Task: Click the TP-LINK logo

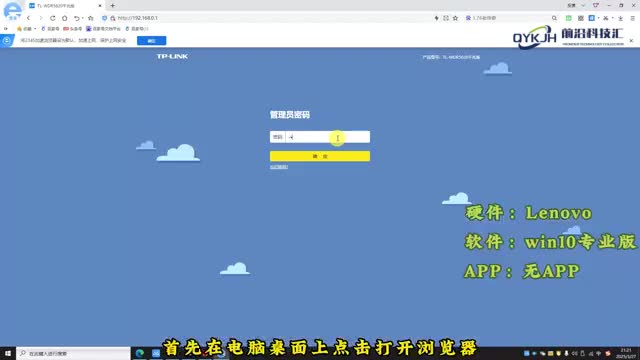Action: [x=172, y=56]
